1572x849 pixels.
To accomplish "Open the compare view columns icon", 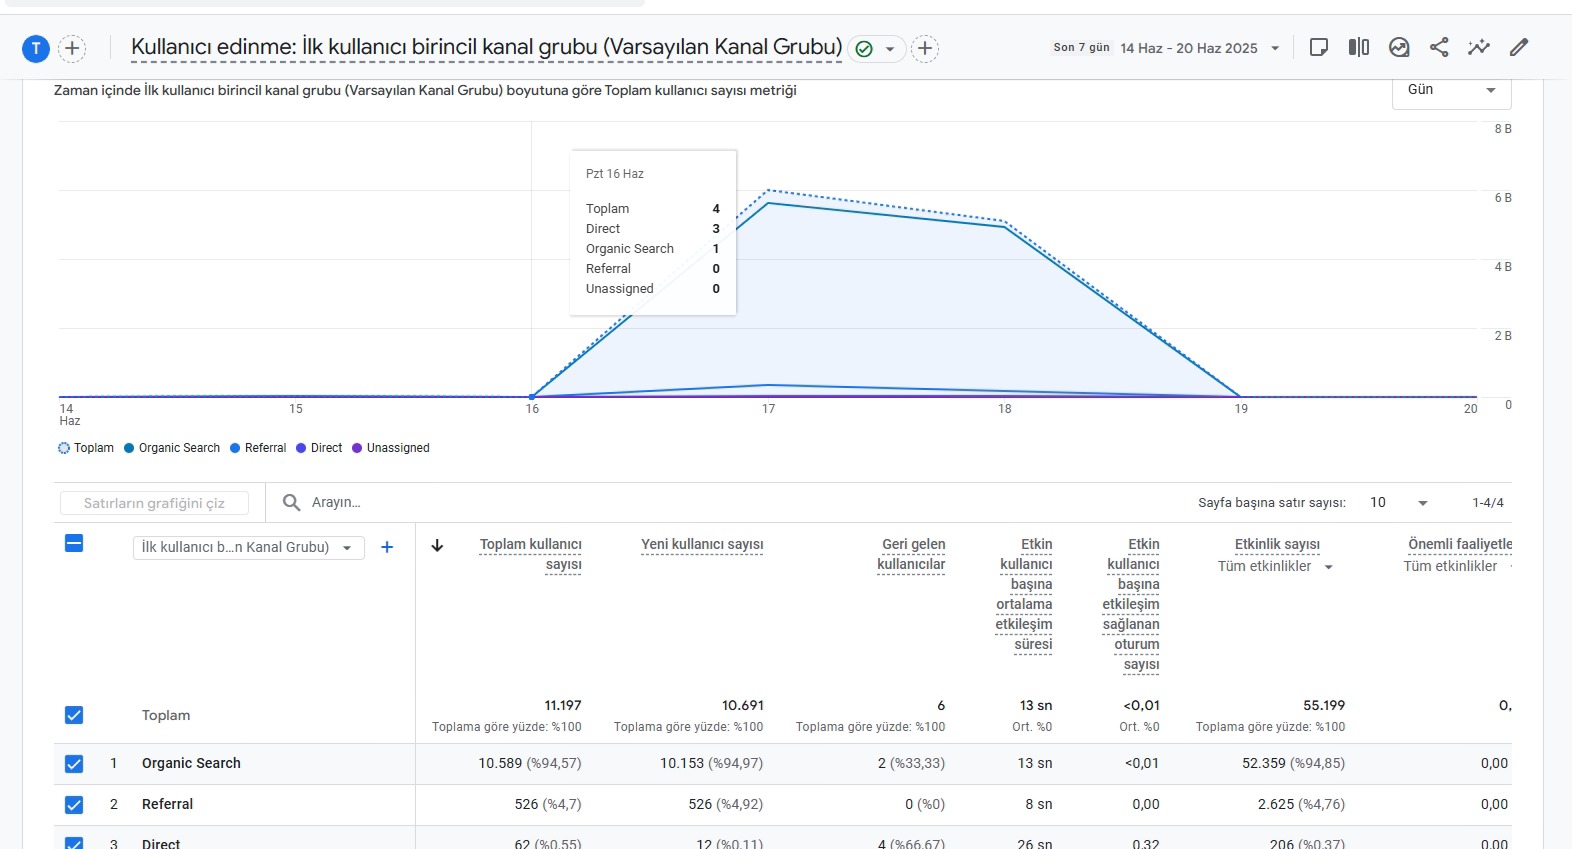I will [x=1359, y=47].
